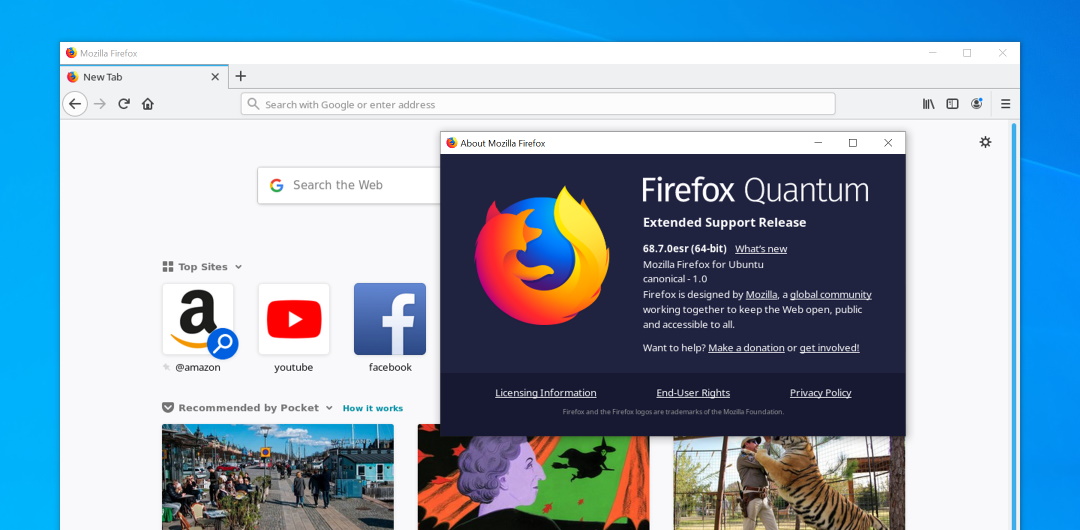Maximize the main Mozilla Firefox window
This screenshot has height=530, width=1080.
[967, 53]
